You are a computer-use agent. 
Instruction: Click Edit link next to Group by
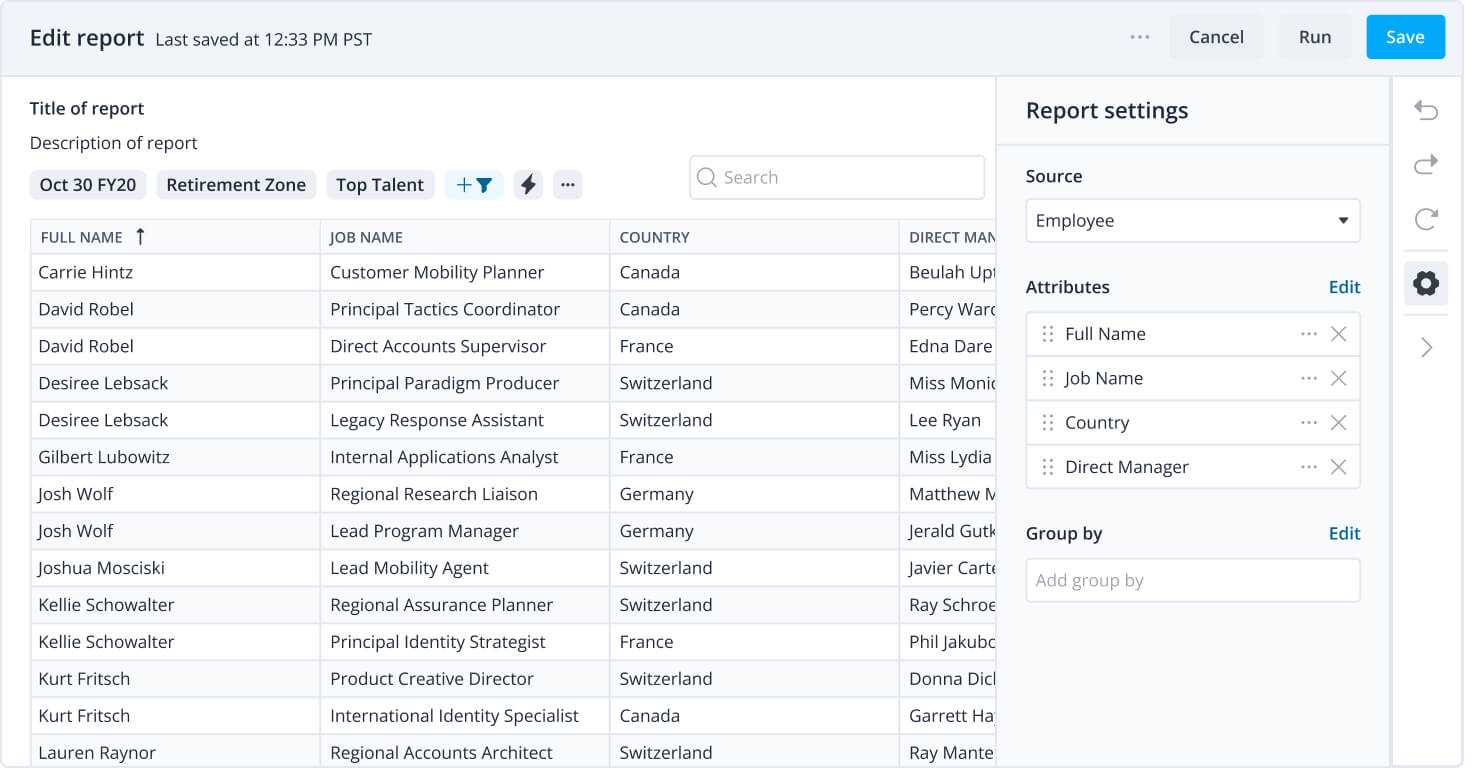[1344, 533]
